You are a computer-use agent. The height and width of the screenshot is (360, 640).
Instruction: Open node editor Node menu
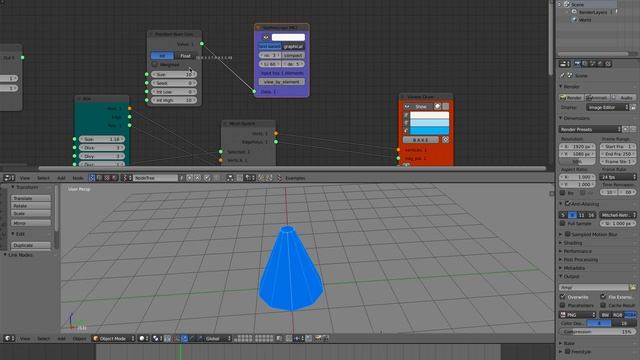click(78, 178)
